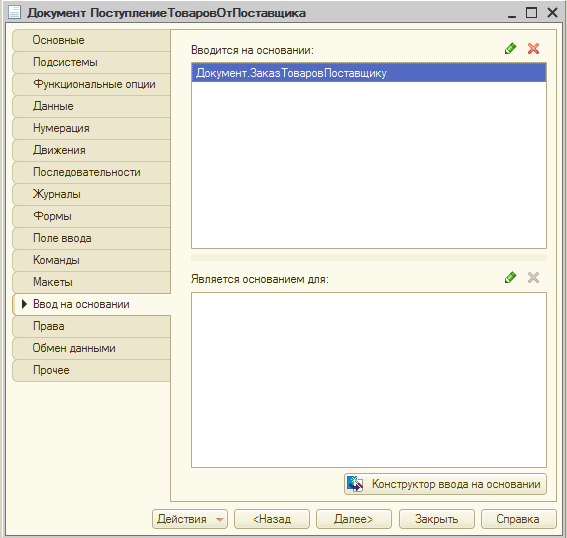Open the Действия dropdown menu
The width and height of the screenshot is (567, 538).
point(190,519)
